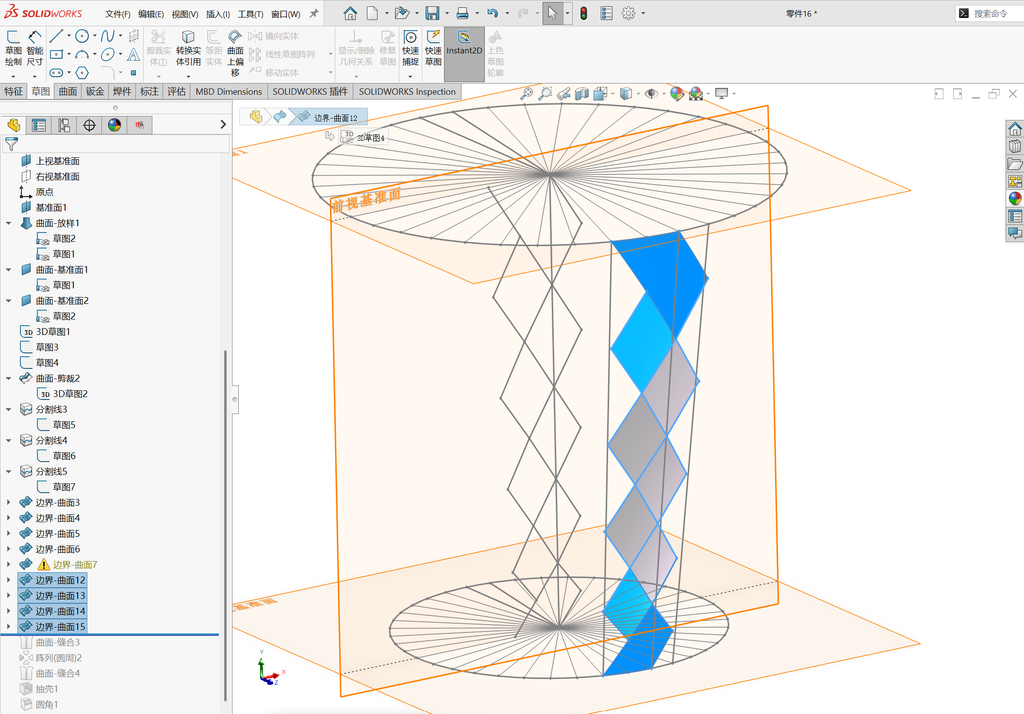Collapse the 曲面-基准面1 feature
The height and width of the screenshot is (714, 1024).
click(8, 269)
